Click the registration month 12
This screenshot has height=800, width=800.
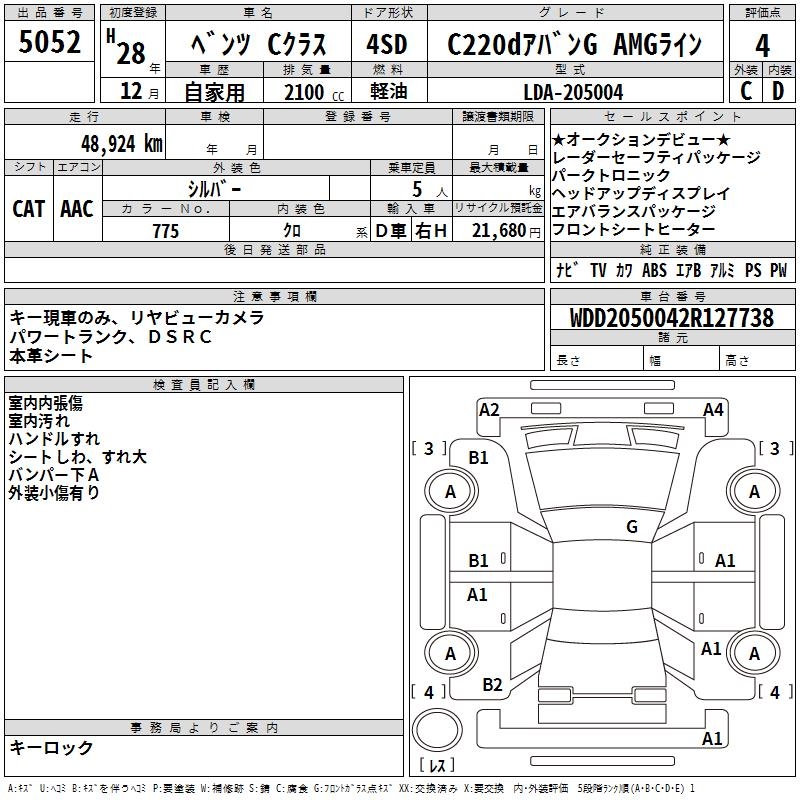click(x=131, y=91)
